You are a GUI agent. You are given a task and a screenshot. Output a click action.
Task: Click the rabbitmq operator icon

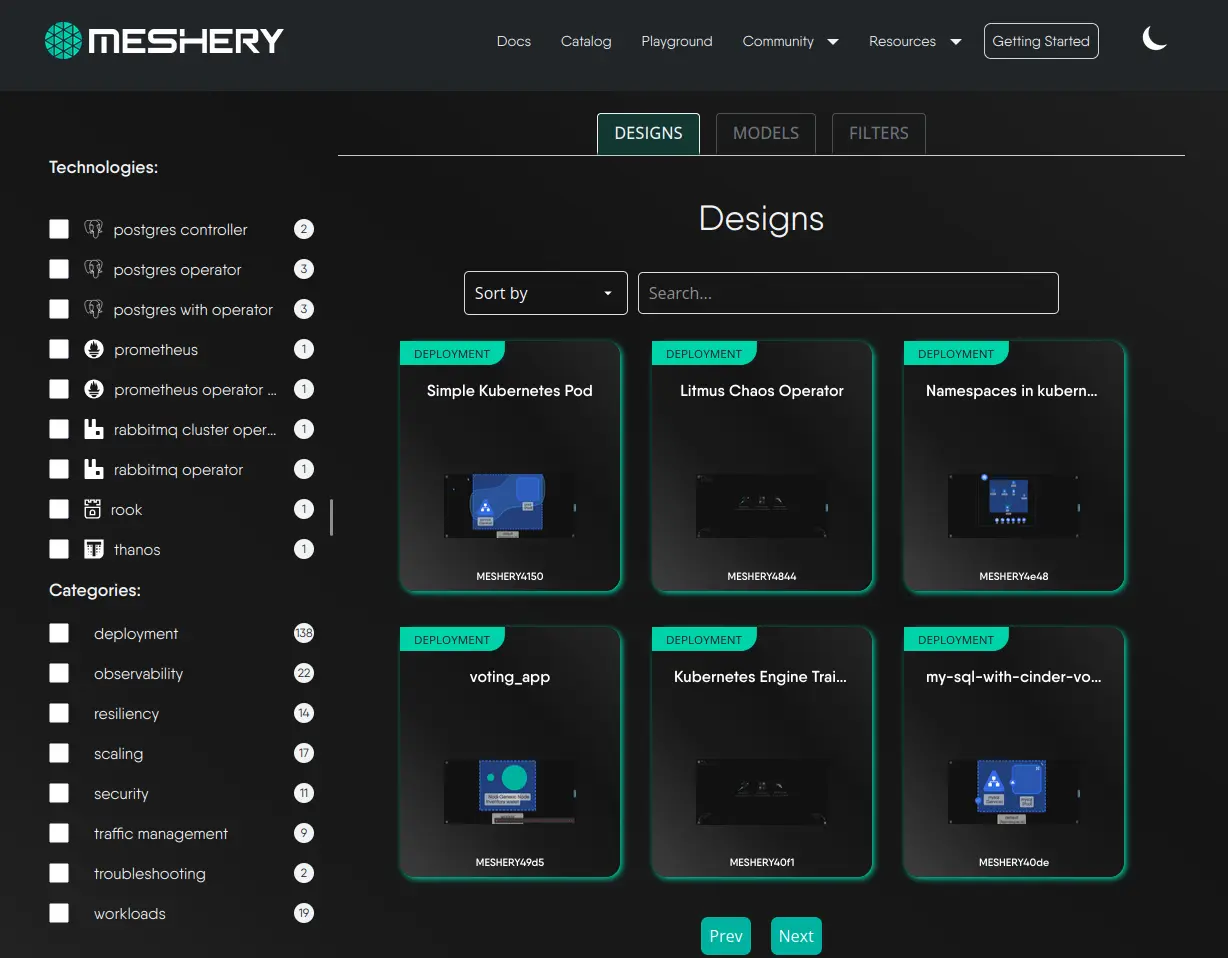click(x=93, y=469)
